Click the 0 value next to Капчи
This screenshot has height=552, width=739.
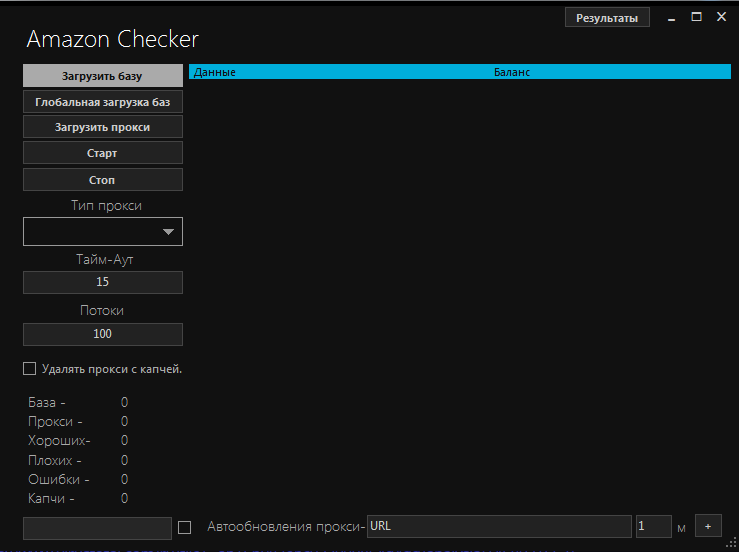point(124,498)
